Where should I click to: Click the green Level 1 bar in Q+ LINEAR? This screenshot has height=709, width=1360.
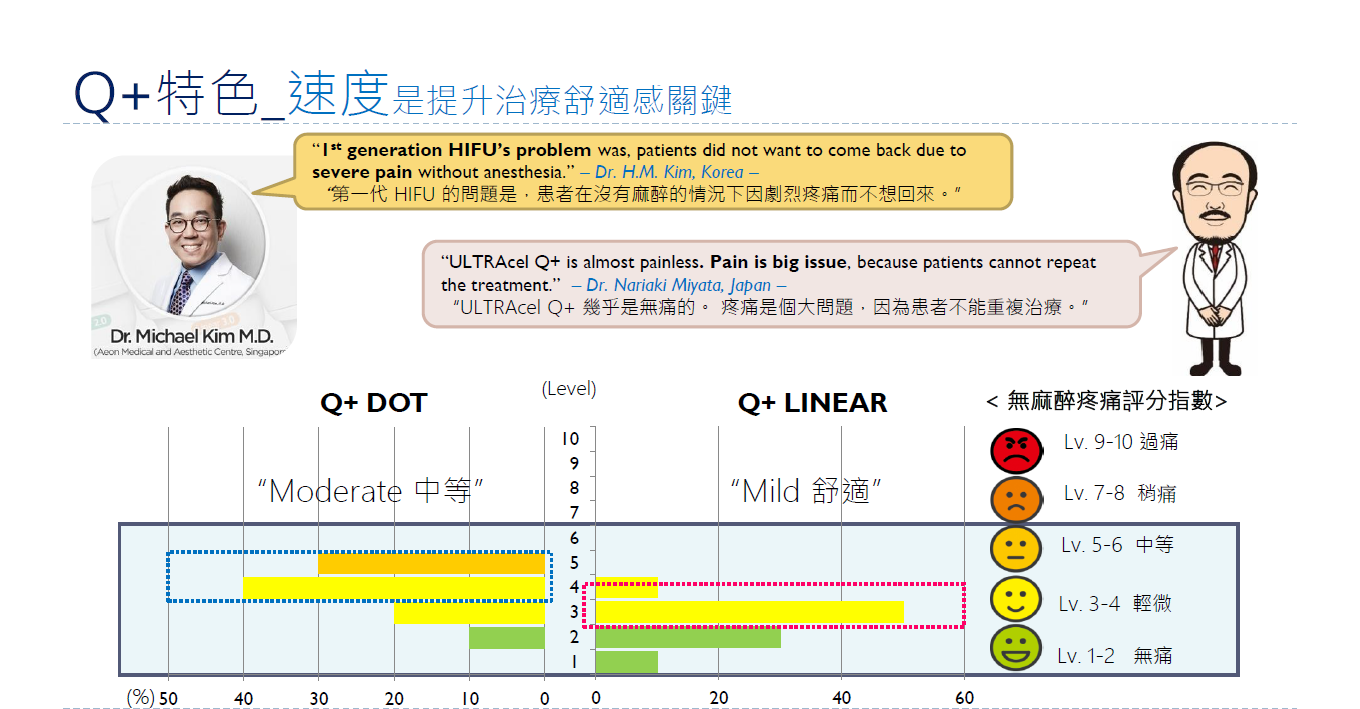626,662
